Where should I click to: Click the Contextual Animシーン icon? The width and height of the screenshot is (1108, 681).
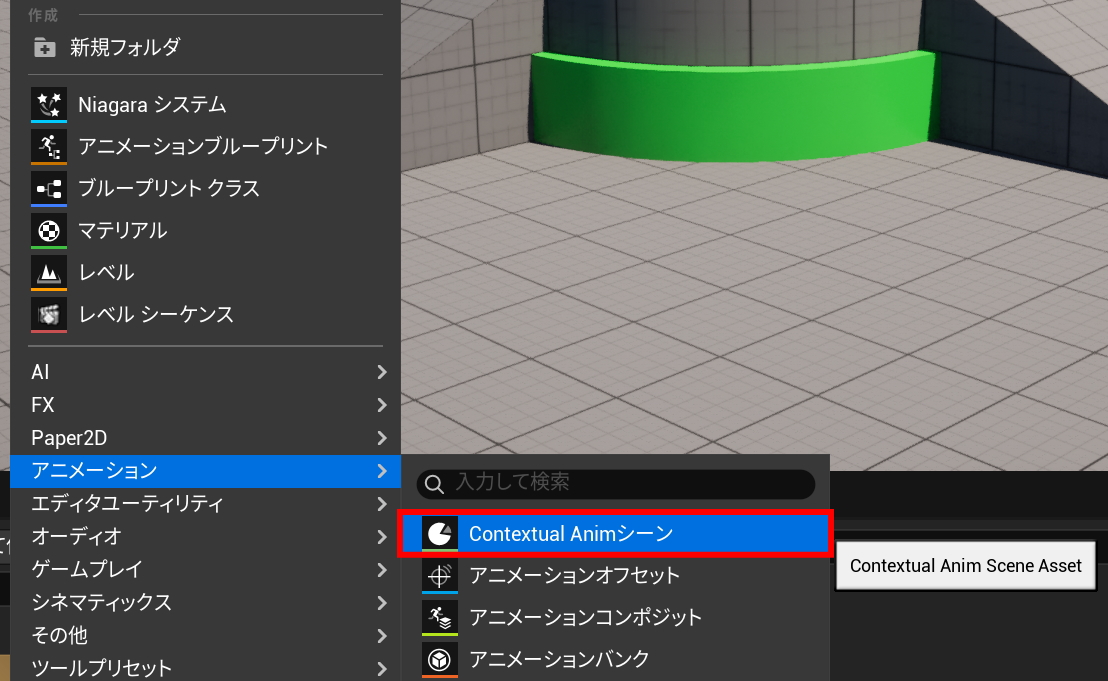click(x=439, y=534)
